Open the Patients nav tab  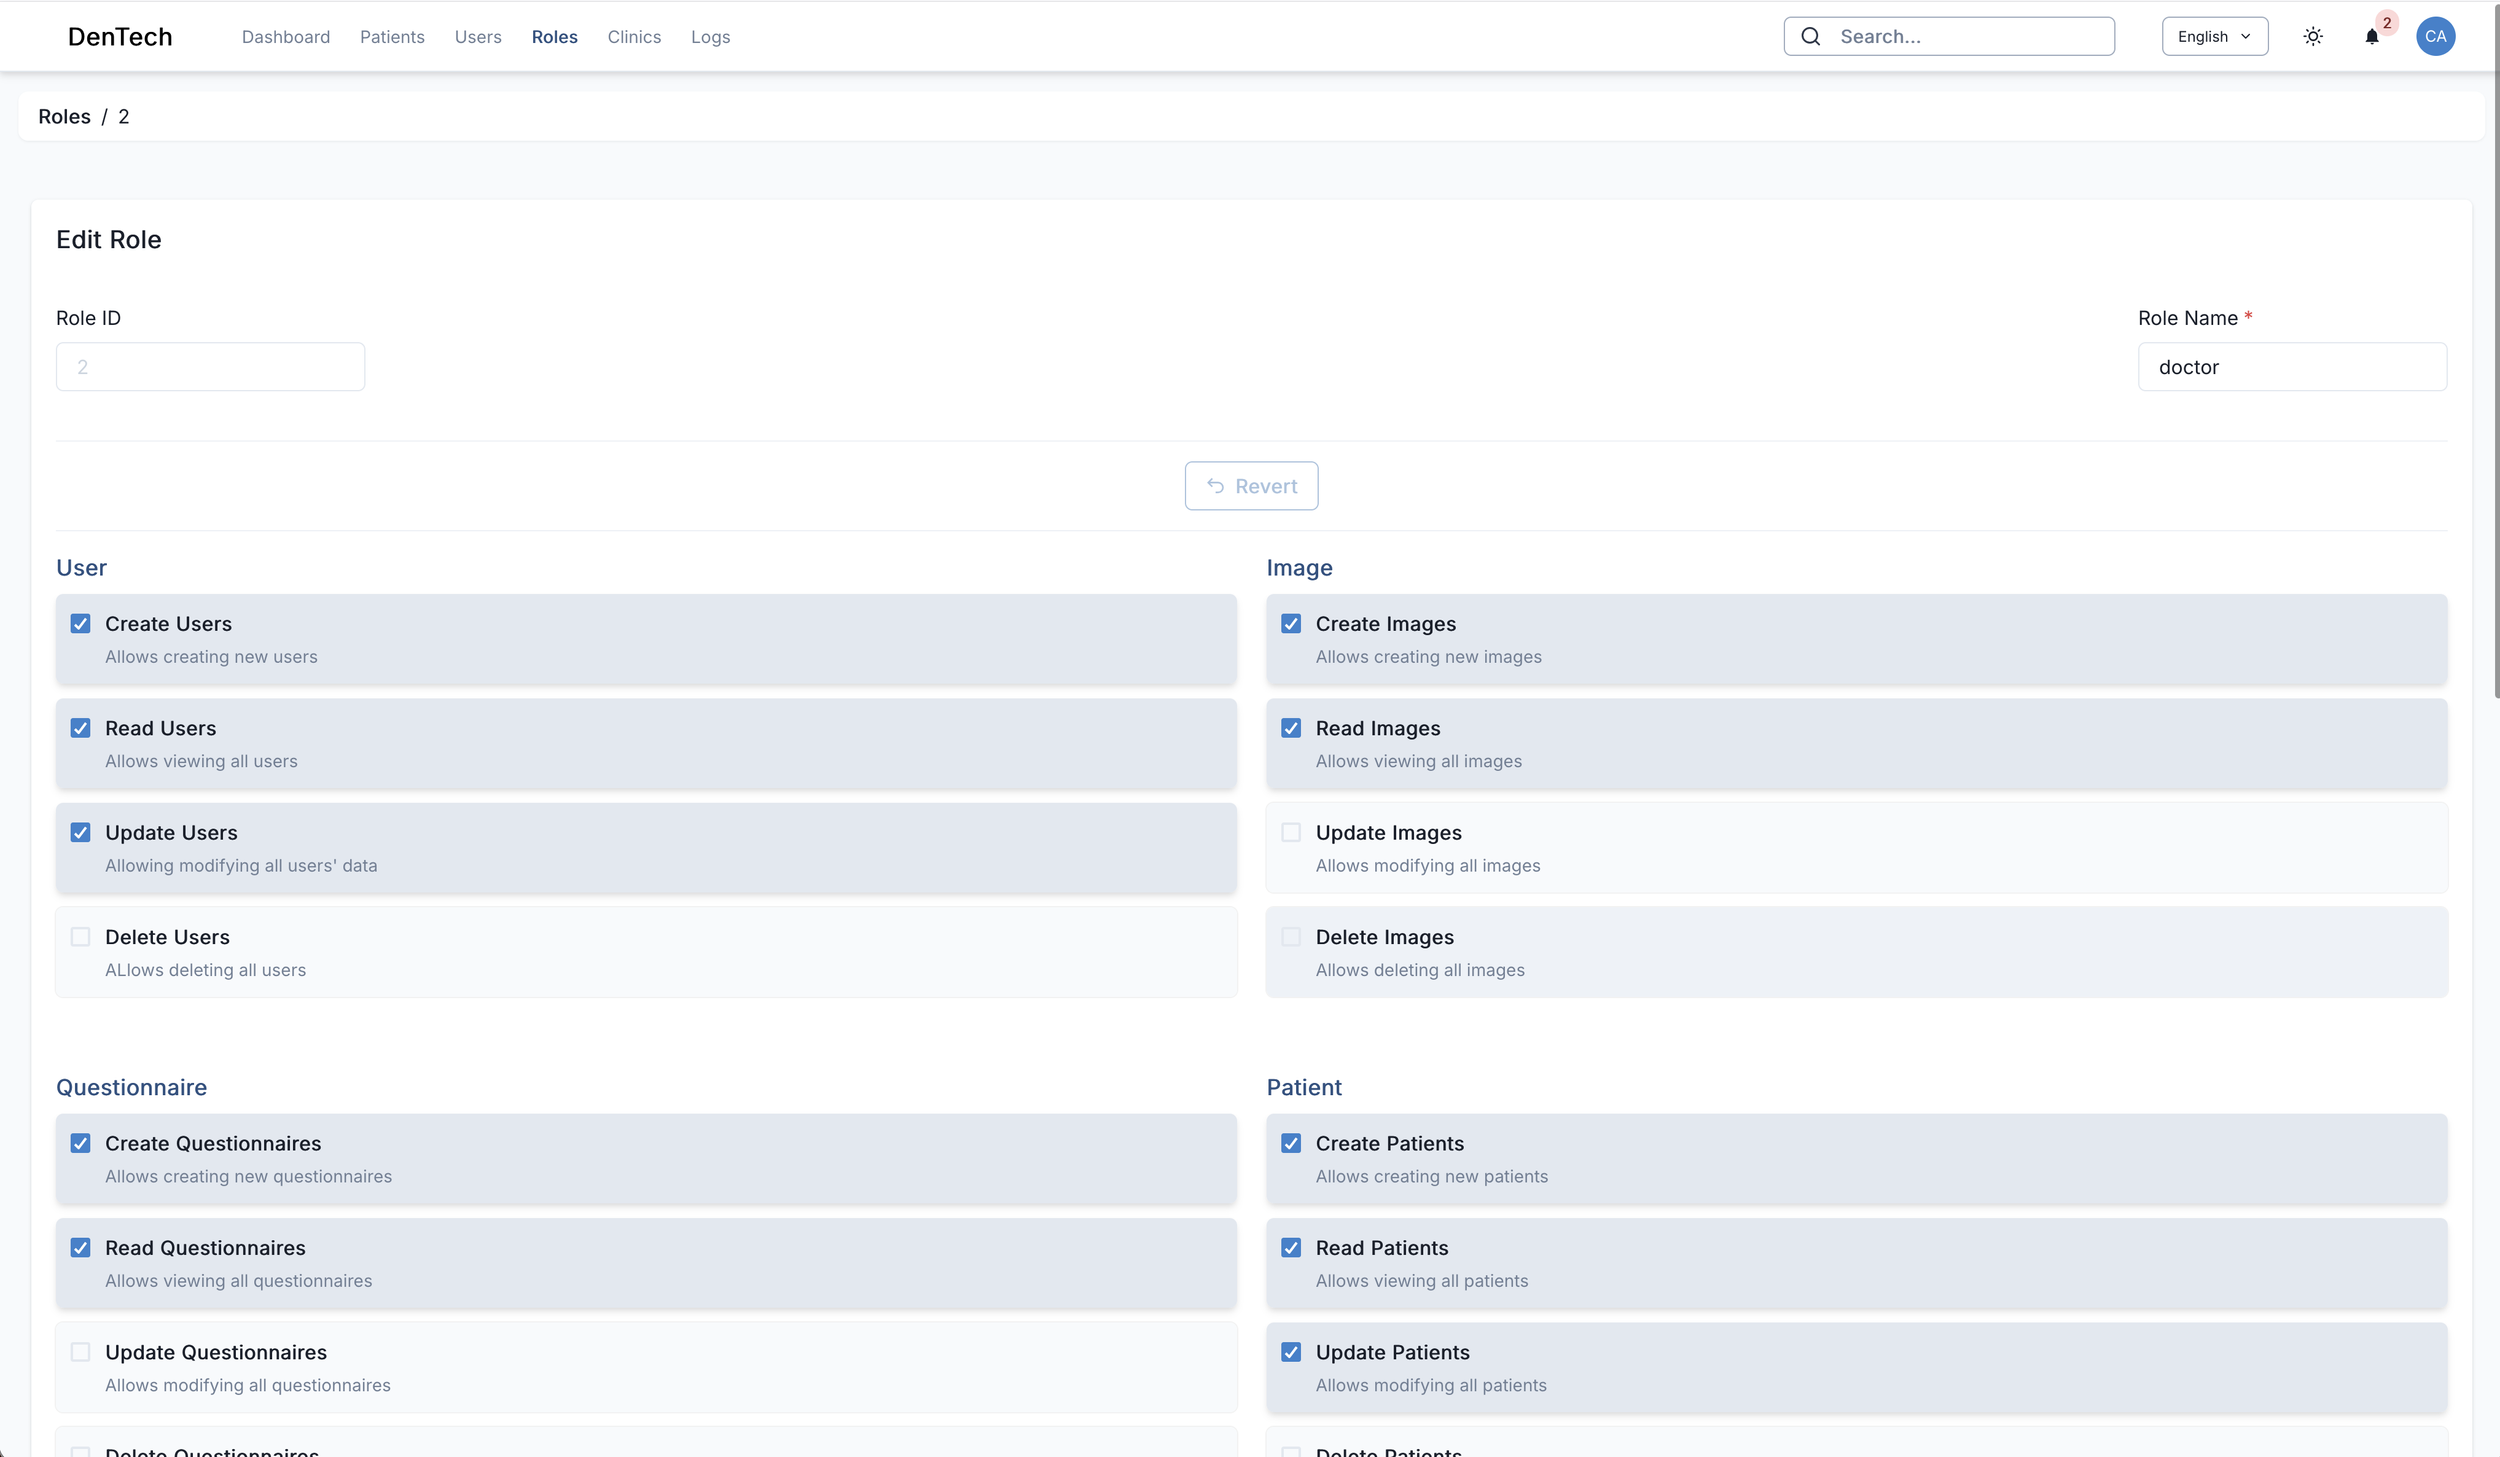tap(392, 37)
